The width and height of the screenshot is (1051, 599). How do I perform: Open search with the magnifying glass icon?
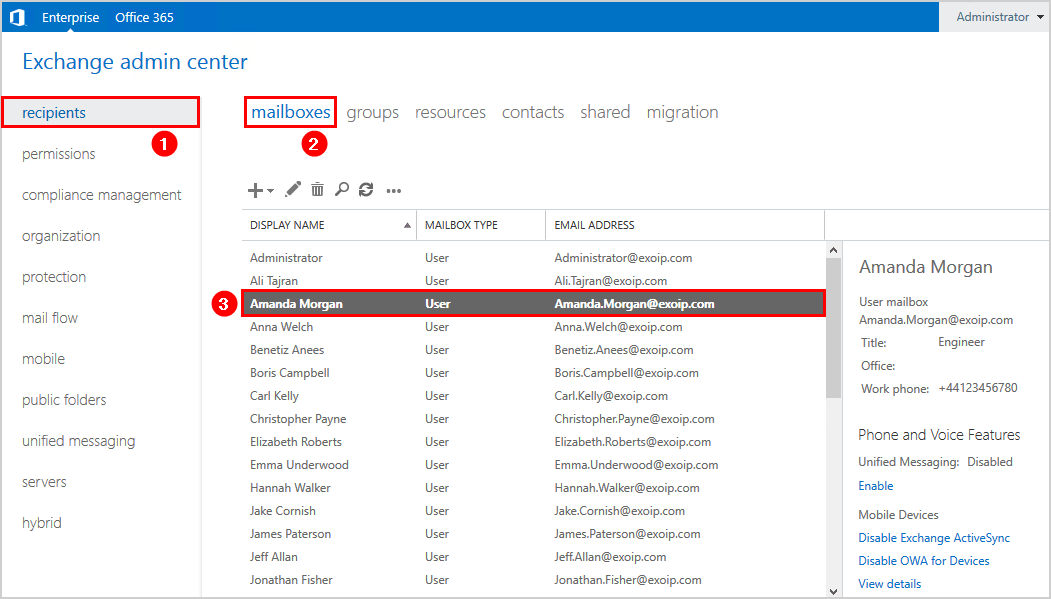point(341,190)
